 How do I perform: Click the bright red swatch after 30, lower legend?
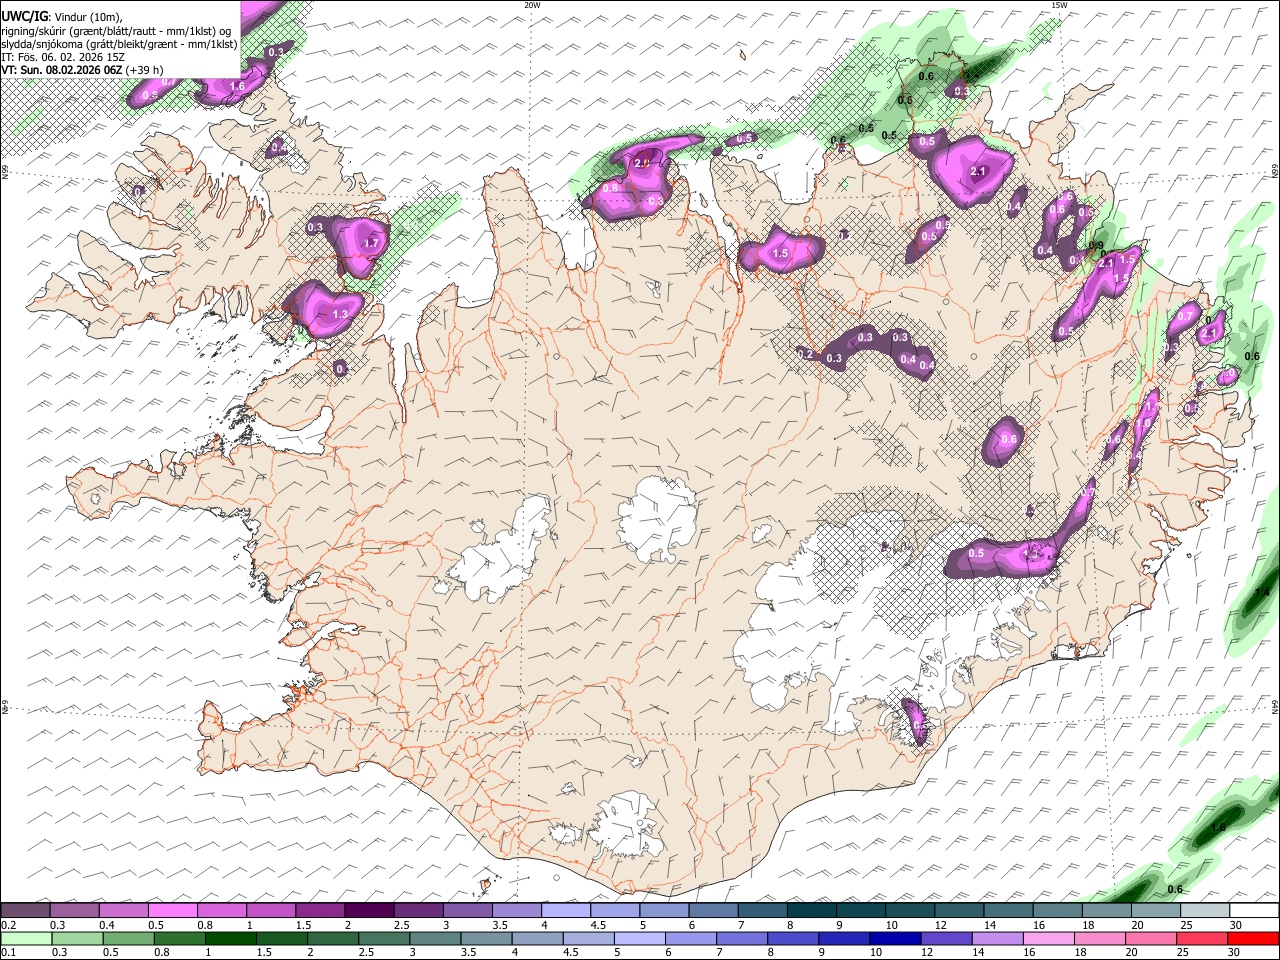coord(1252,938)
